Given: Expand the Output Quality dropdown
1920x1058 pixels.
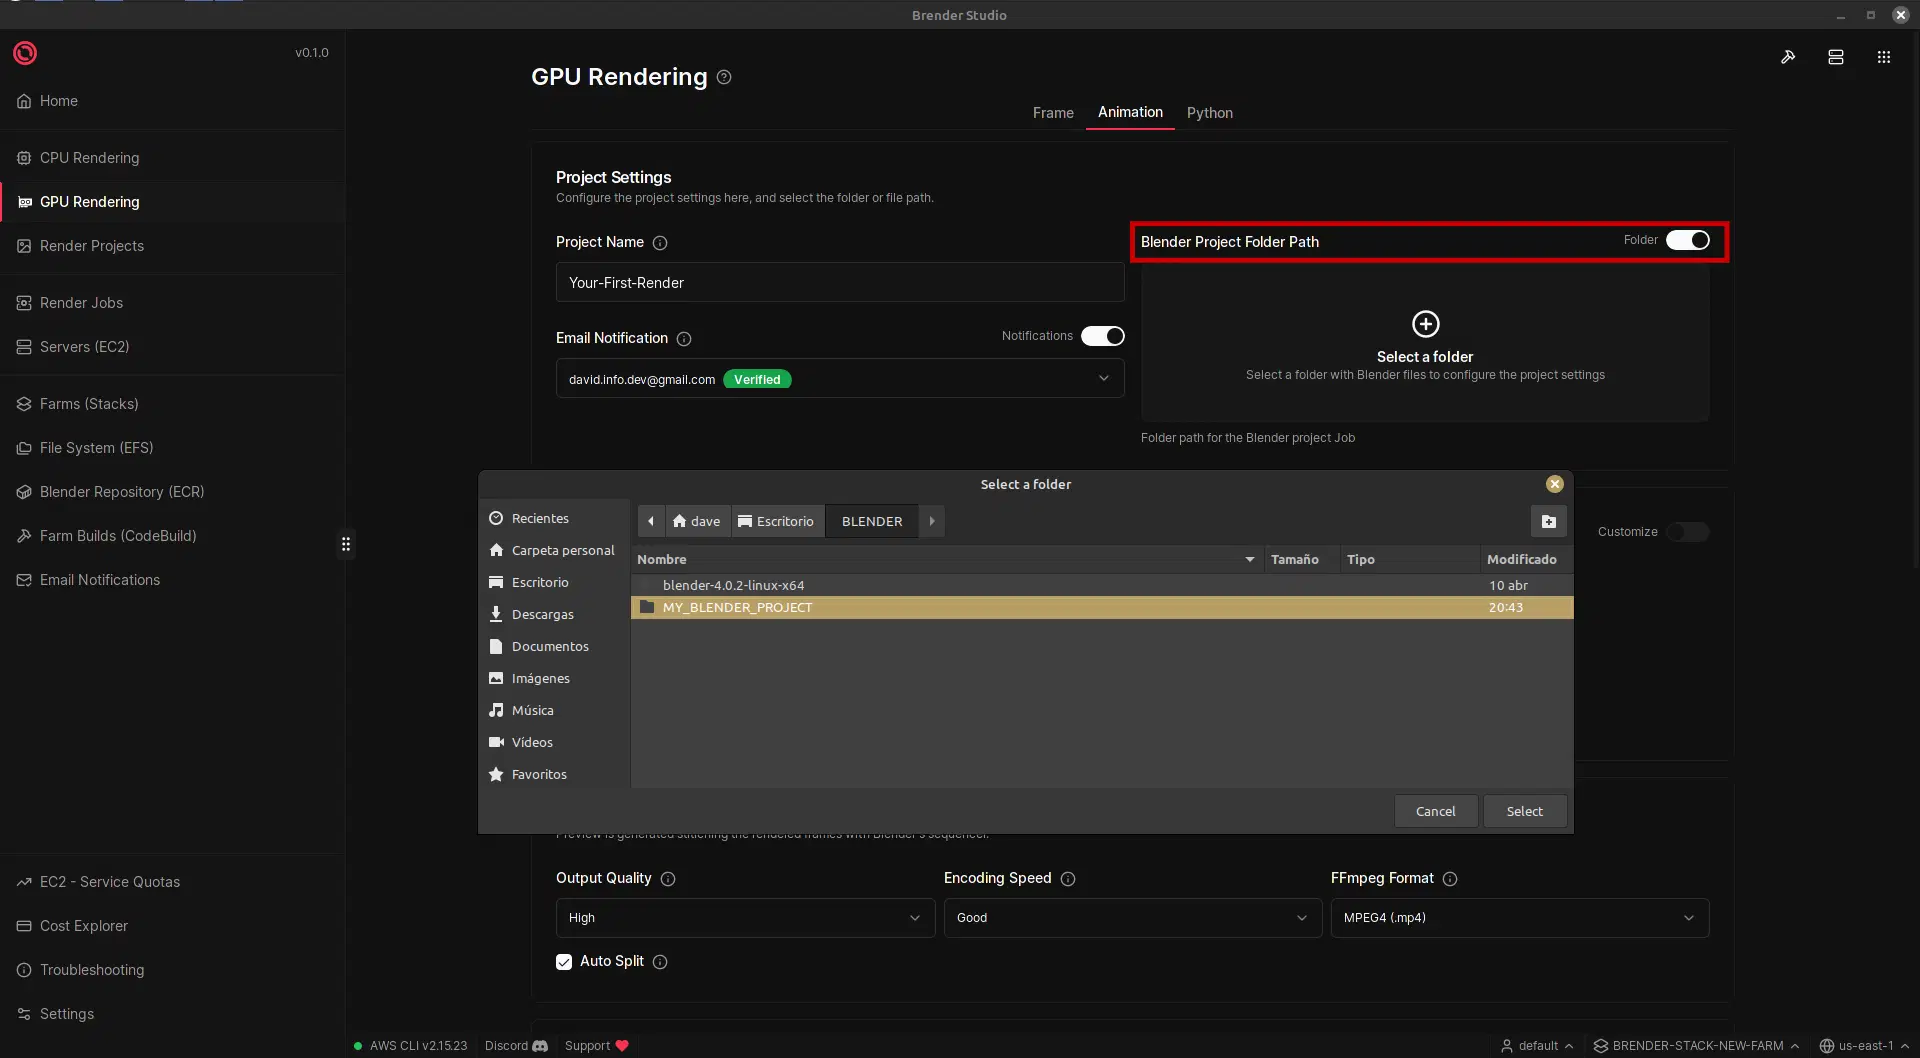Looking at the screenshot, I should tap(744, 918).
